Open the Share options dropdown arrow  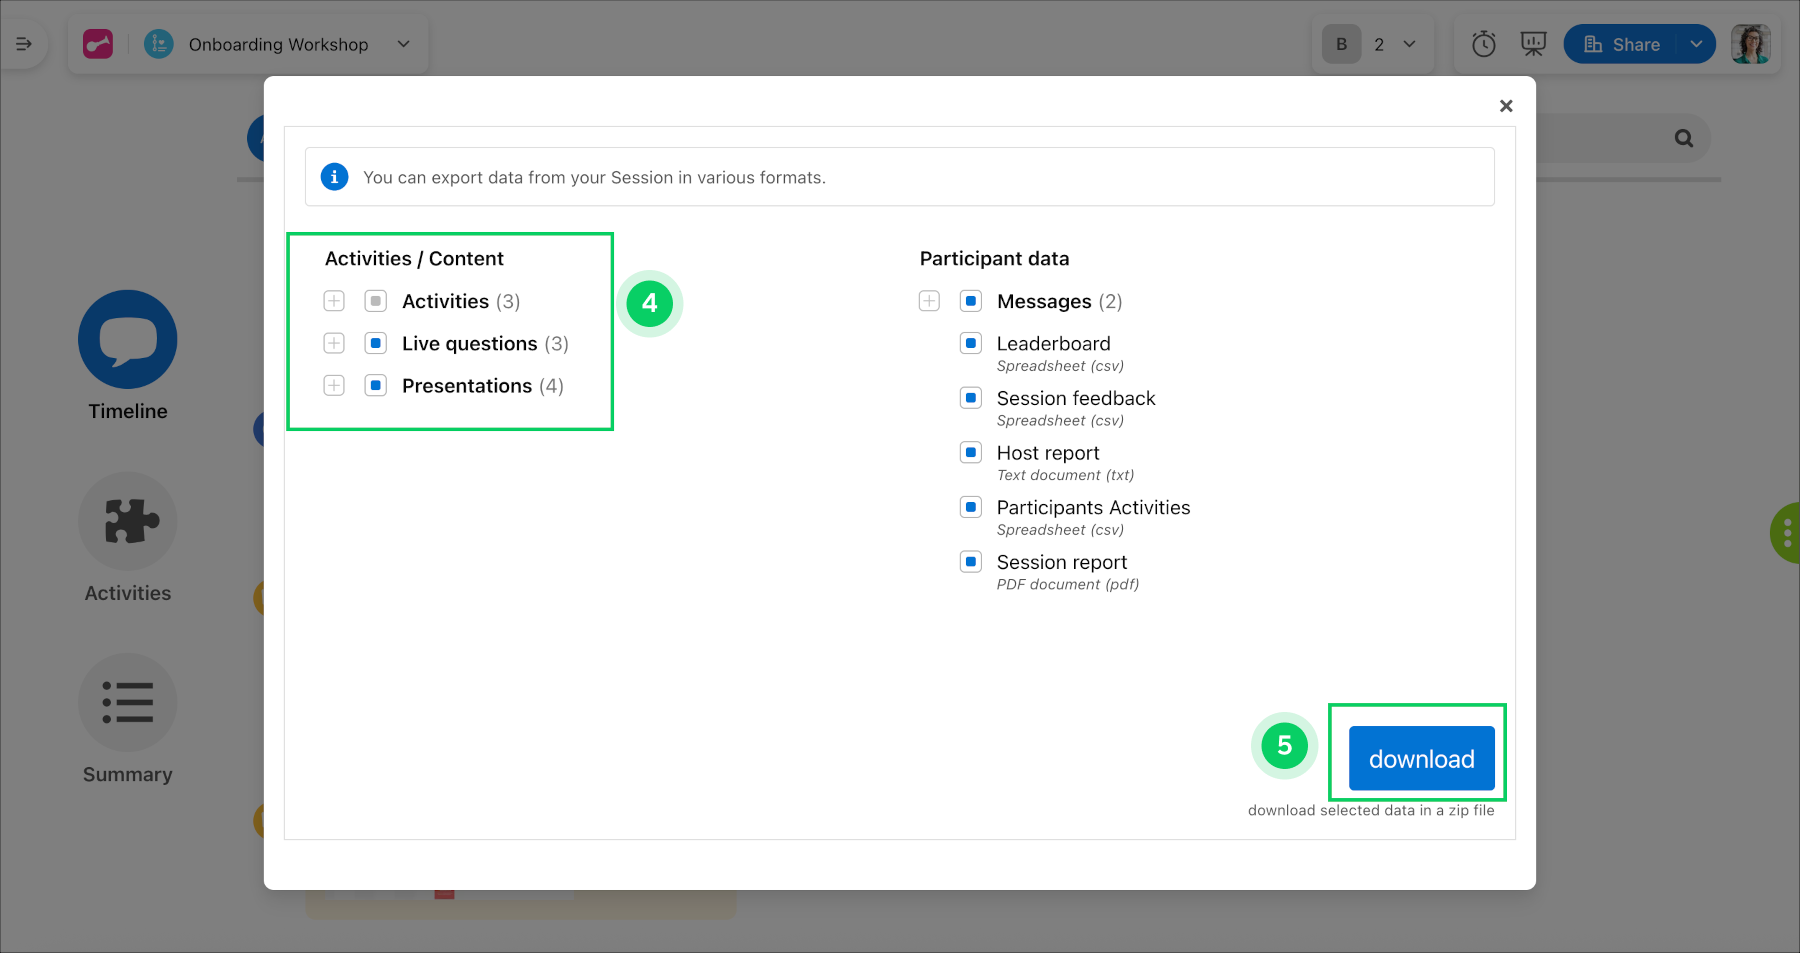1696,44
